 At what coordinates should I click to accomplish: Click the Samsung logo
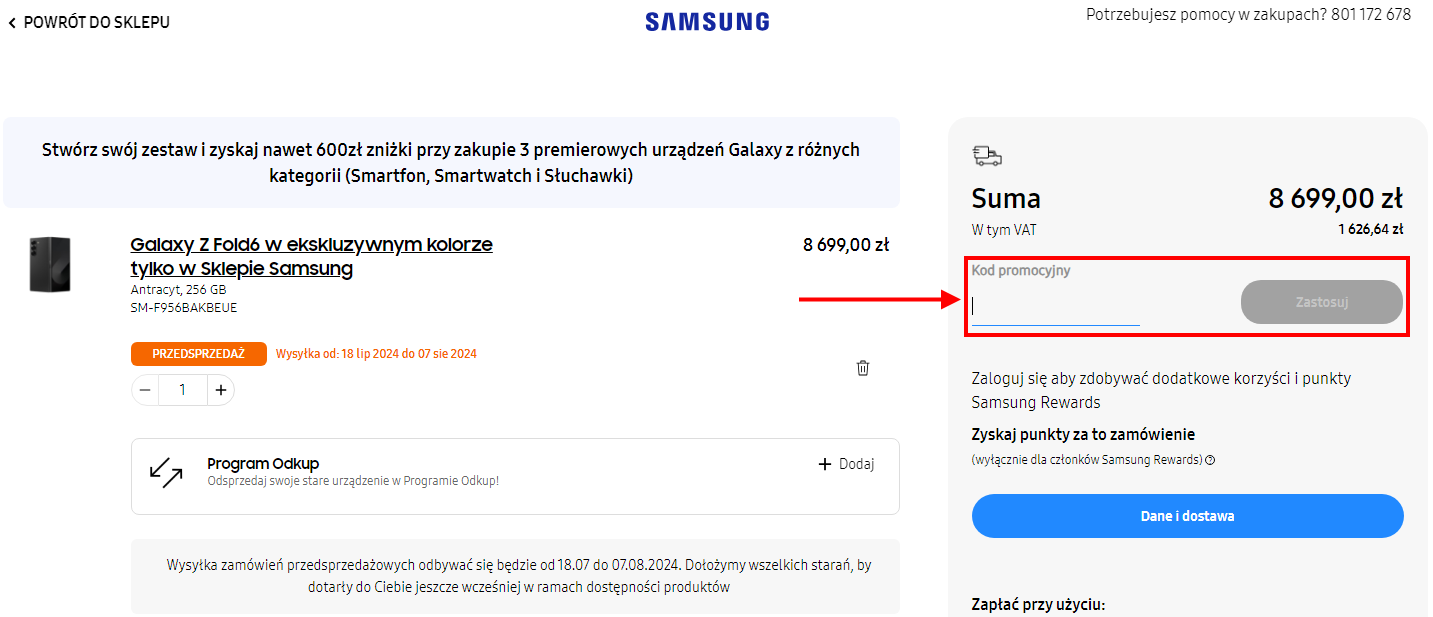707,22
